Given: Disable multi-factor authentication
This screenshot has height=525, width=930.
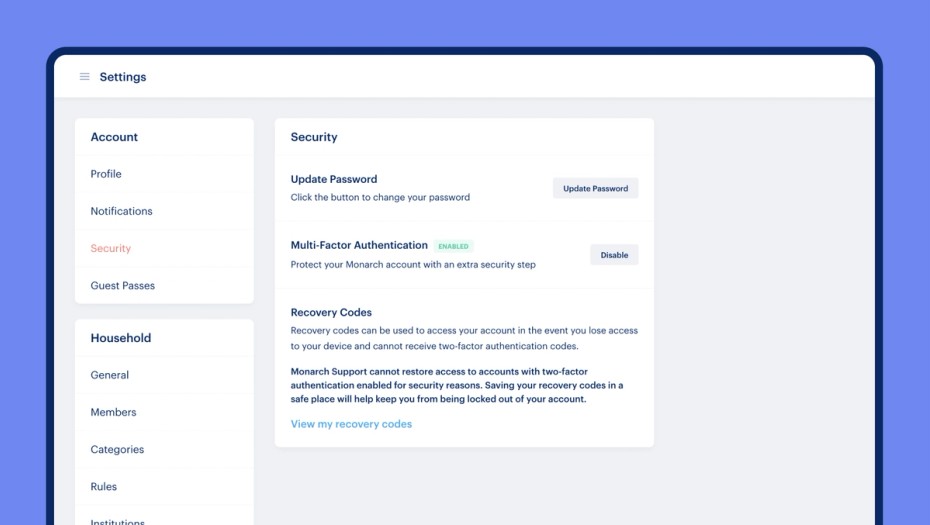Looking at the screenshot, I should click(614, 254).
